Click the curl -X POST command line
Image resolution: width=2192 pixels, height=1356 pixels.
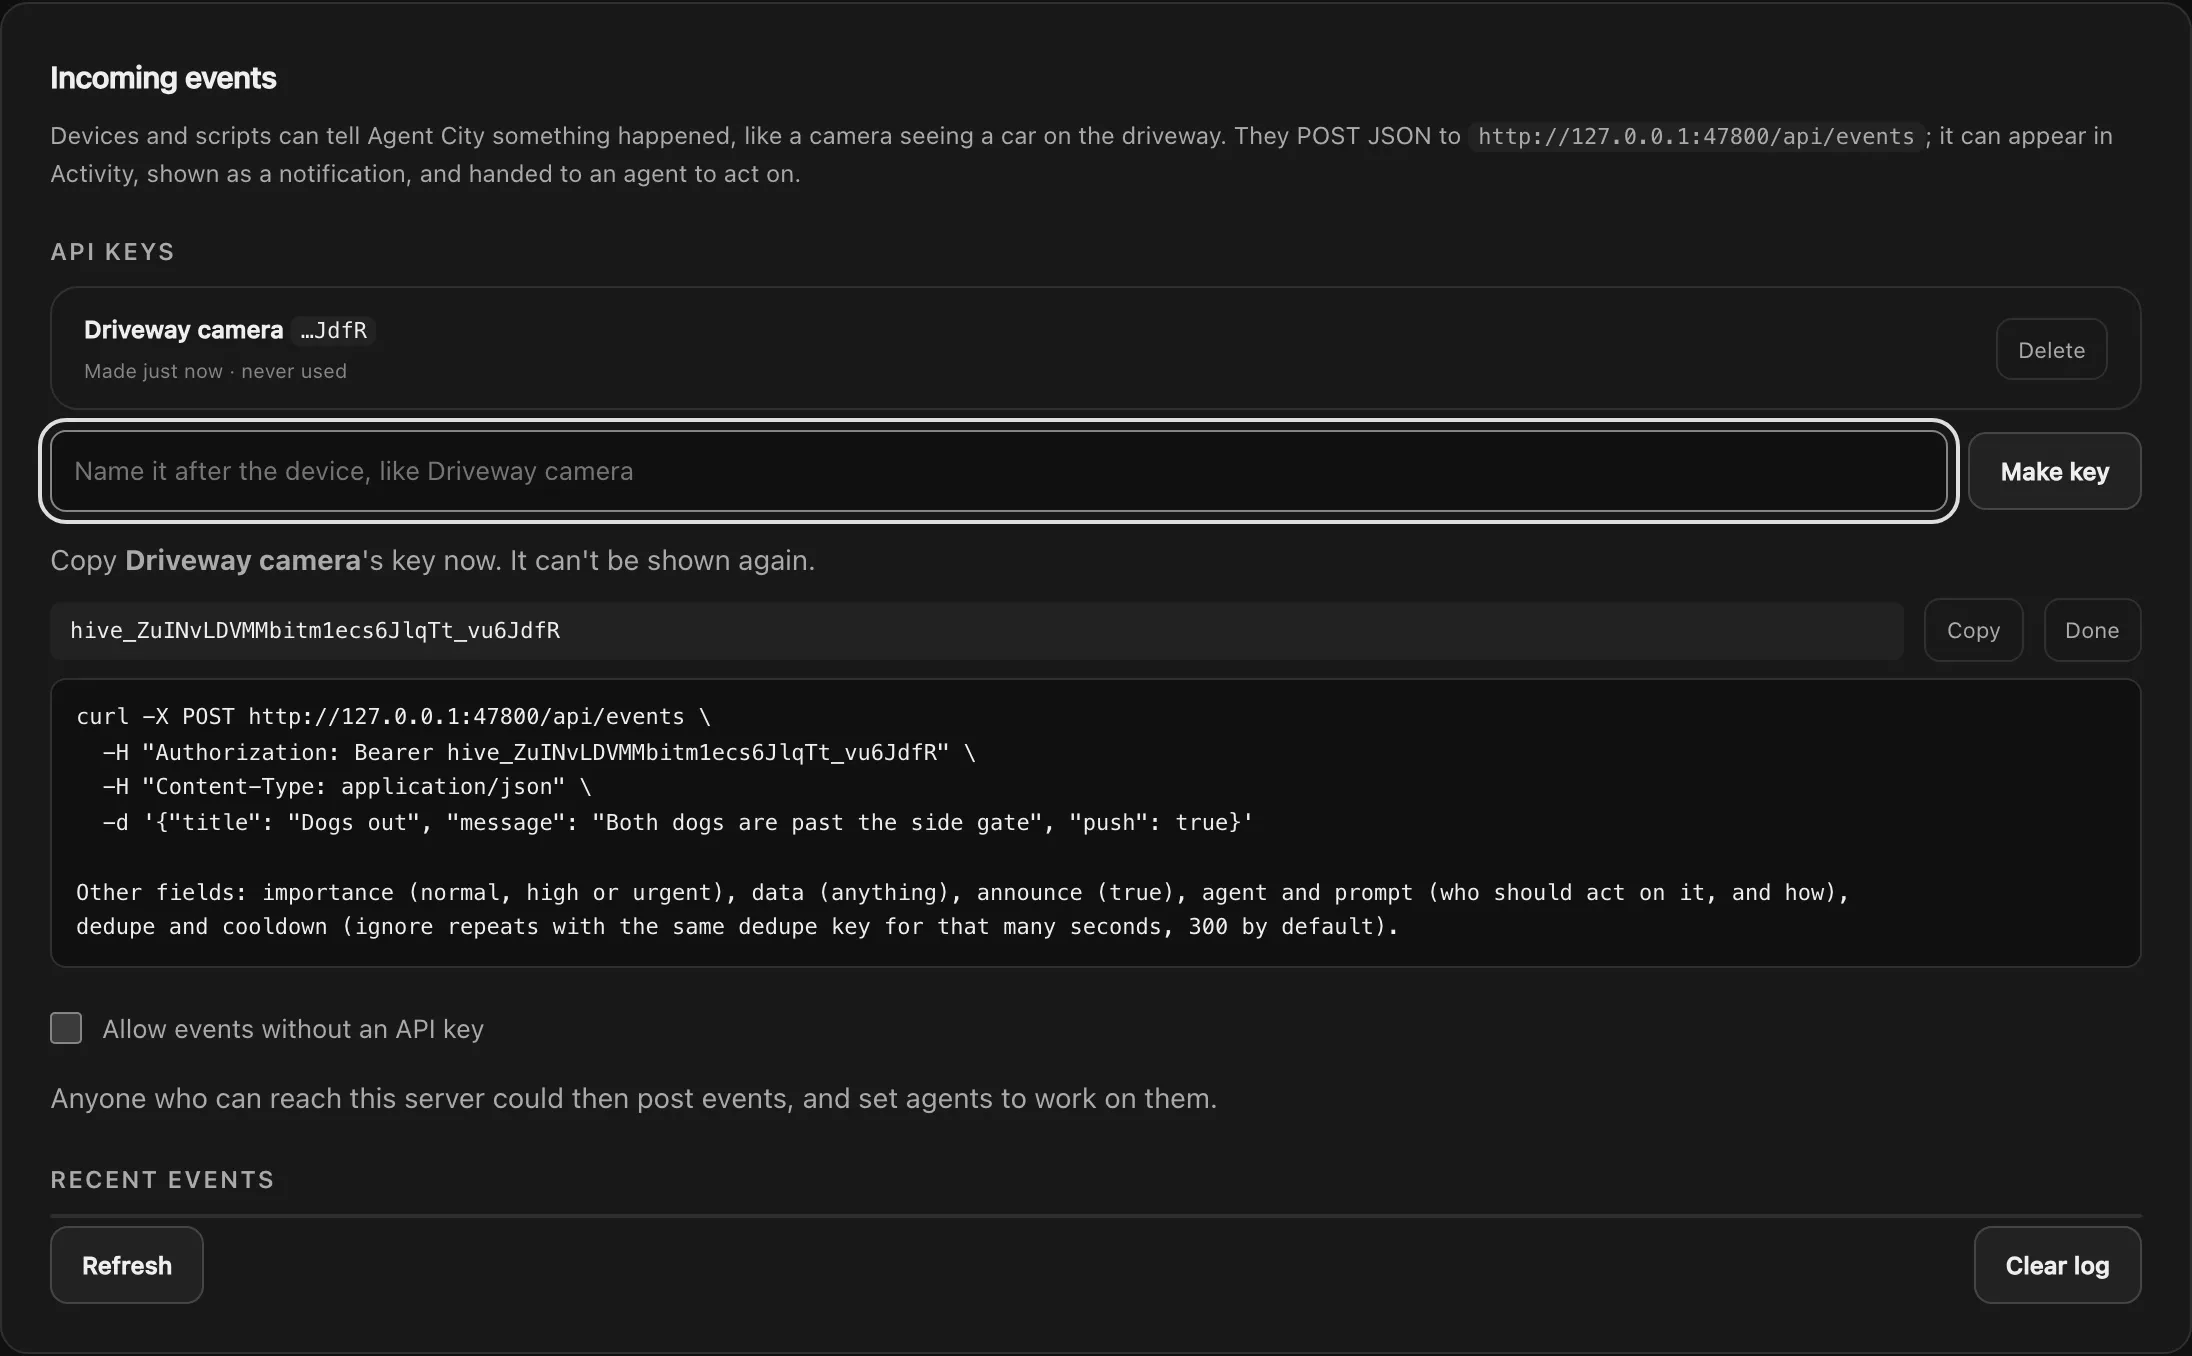click(x=393, y=717)
